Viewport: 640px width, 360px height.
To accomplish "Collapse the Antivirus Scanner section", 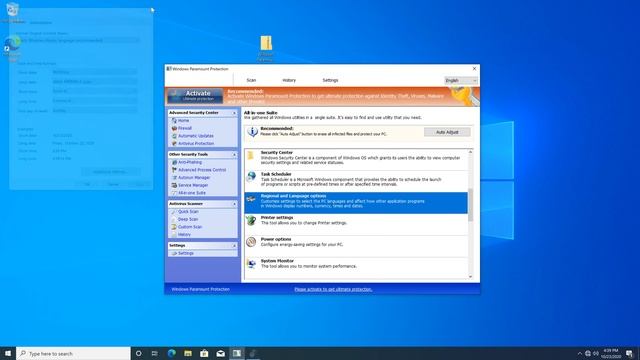I will [x=234, y=204].
